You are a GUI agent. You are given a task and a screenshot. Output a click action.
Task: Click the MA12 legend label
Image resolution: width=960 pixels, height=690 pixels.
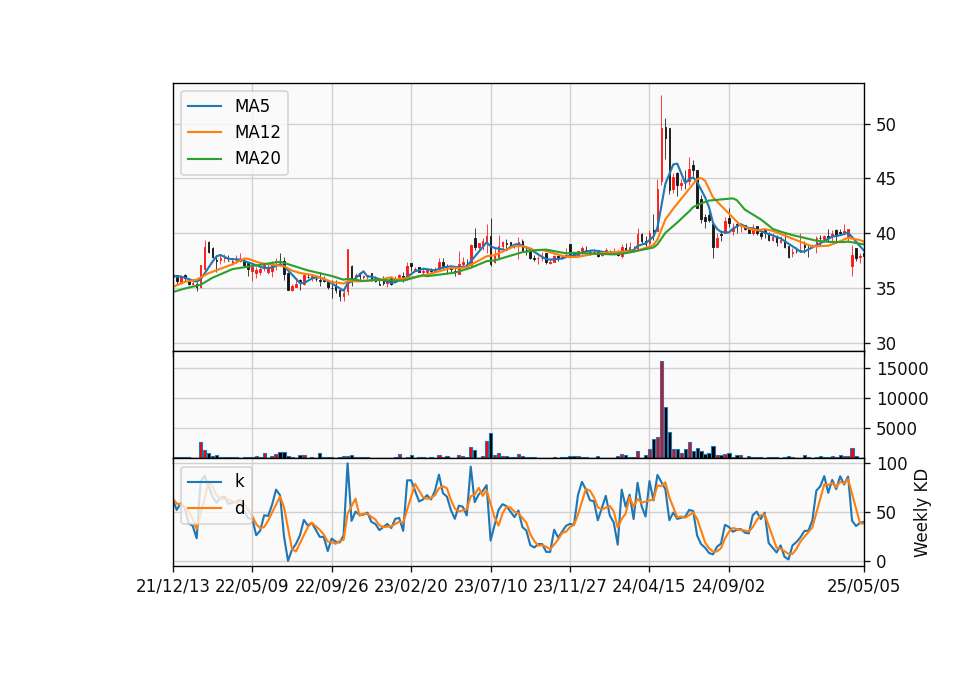point(257,132)
